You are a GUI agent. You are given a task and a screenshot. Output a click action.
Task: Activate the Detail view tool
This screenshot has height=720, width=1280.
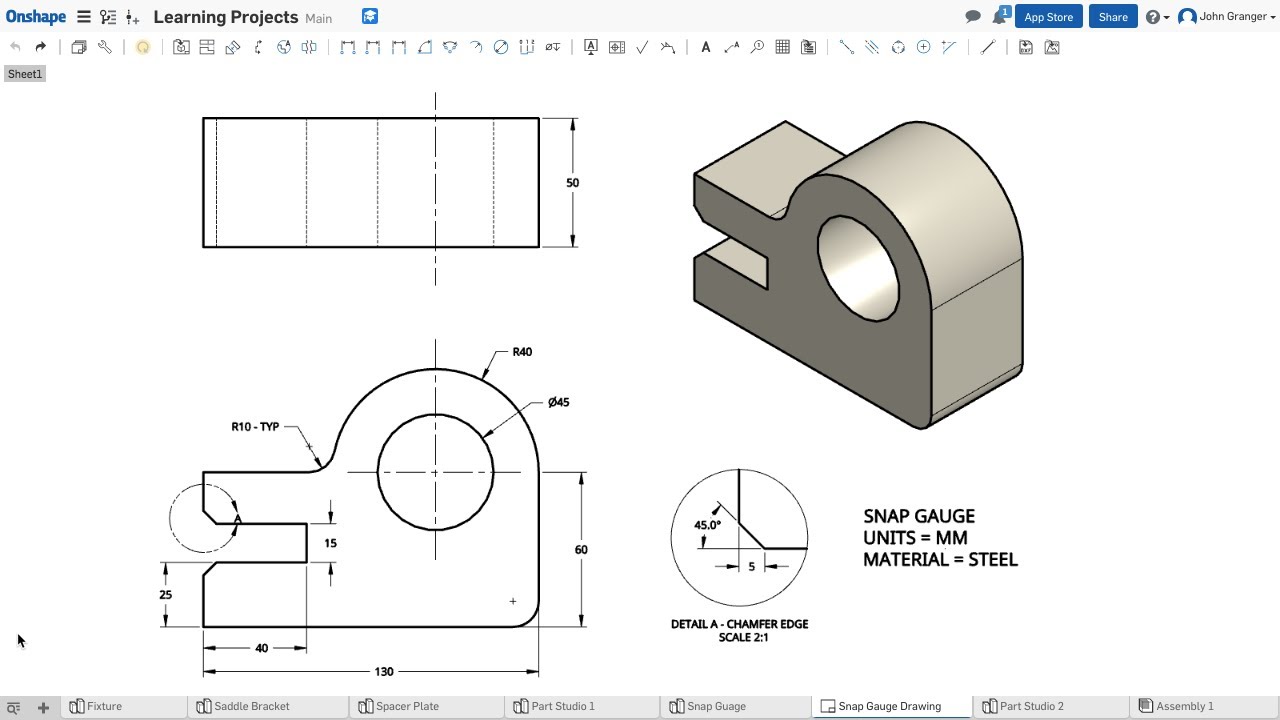(x=283, y=47)
